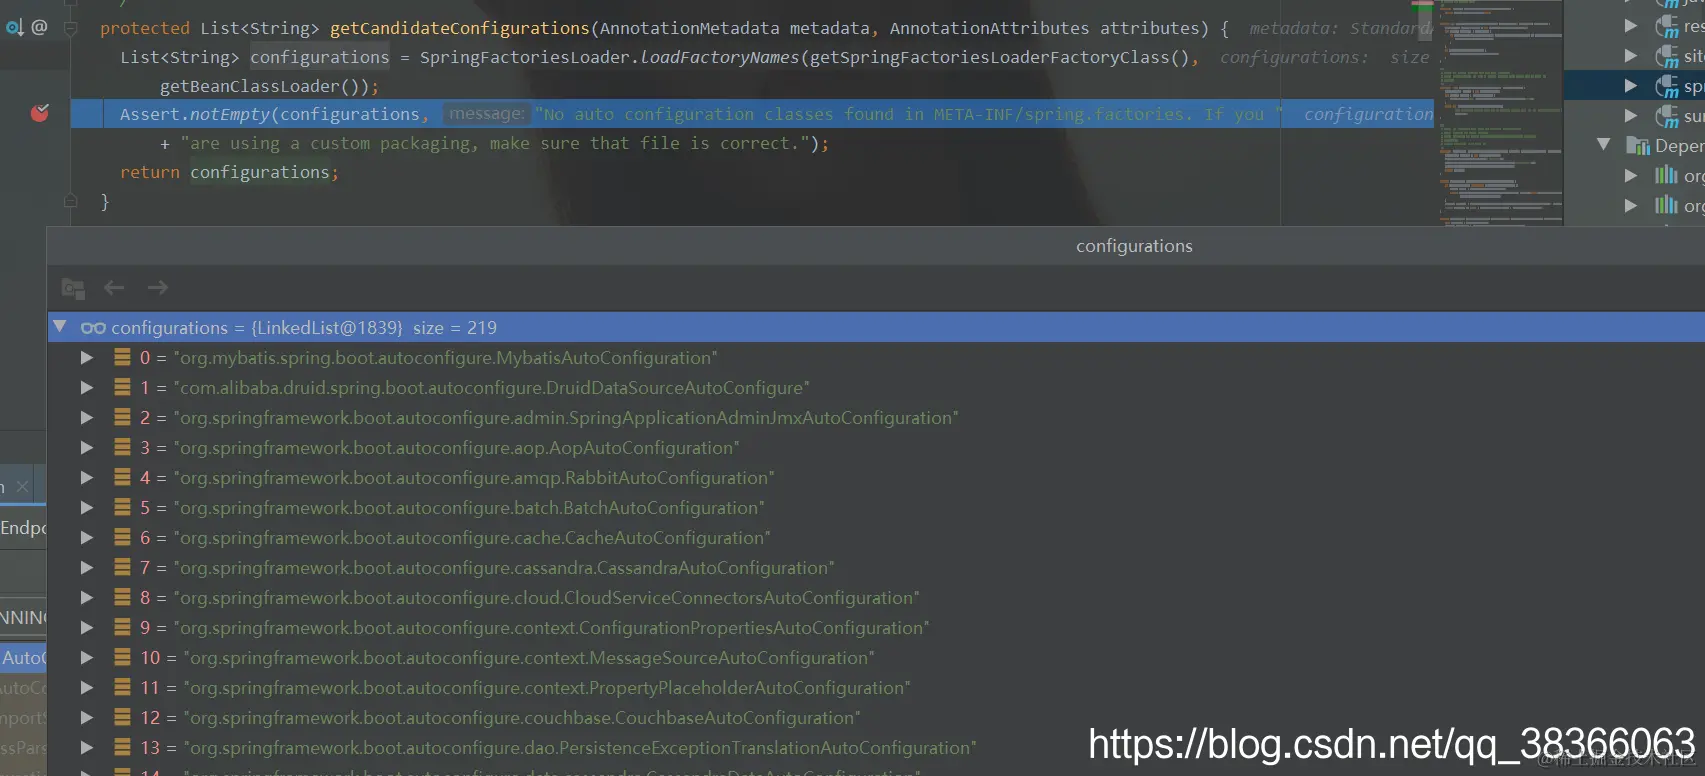Expand element 1 DruidDataSourceAutoConfigure
1705x776 pixels.
point(87,387)
